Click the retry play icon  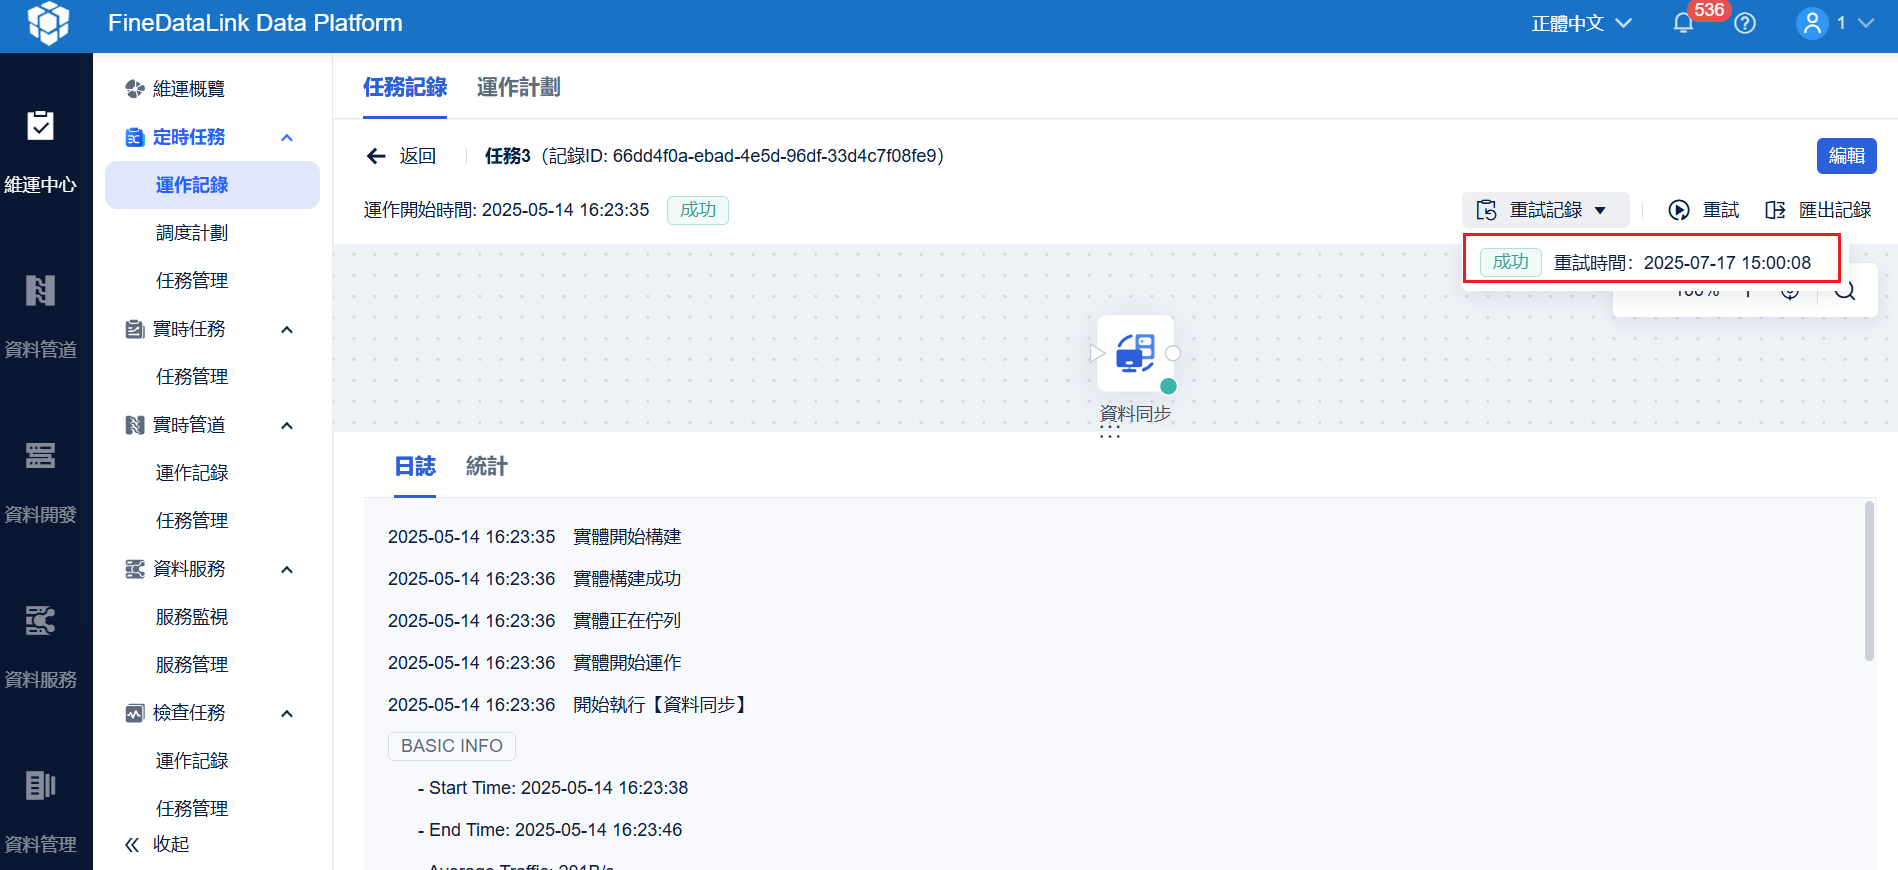(x=1679, y=210)
